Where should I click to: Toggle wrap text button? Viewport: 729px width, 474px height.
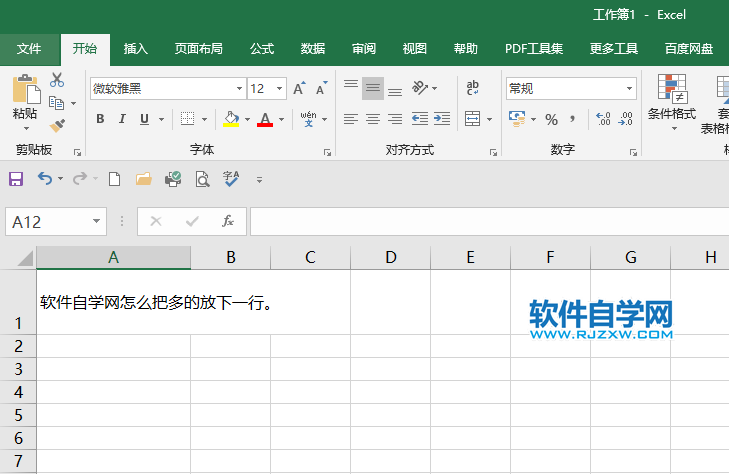pos(472,87)
